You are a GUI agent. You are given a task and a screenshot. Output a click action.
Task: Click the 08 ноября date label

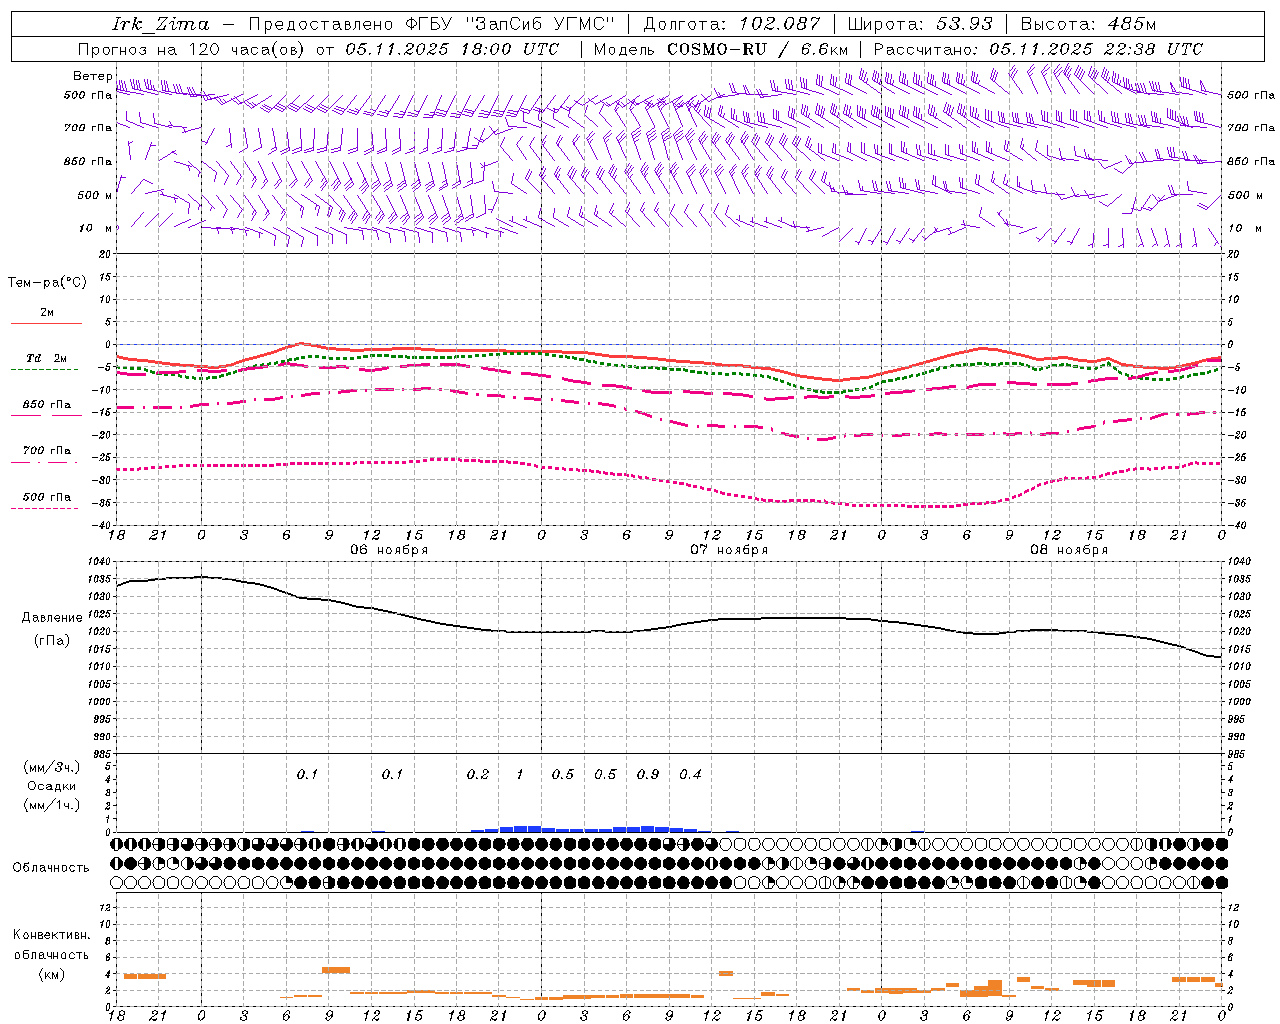coord(1069,550)
